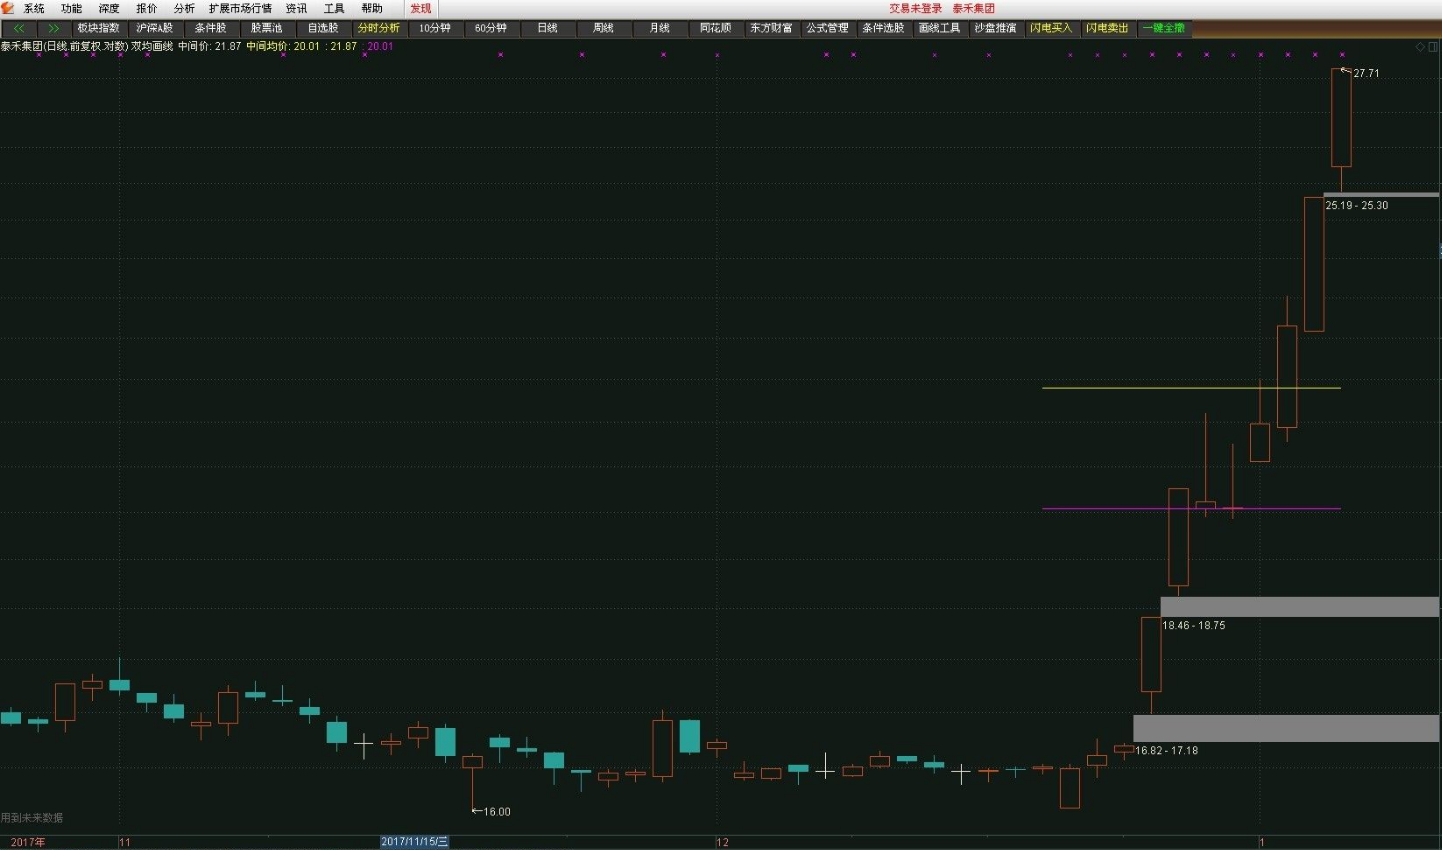
Task: Open the 股票池 stock pool
Action: point(266,28)
